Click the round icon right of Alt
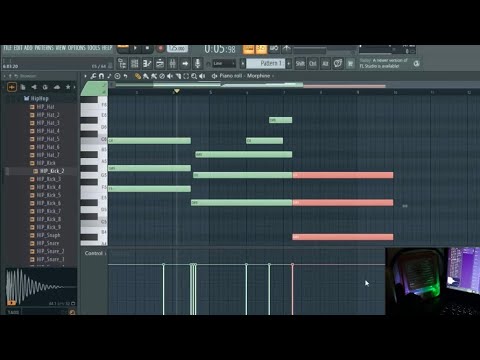 point(338,63)
